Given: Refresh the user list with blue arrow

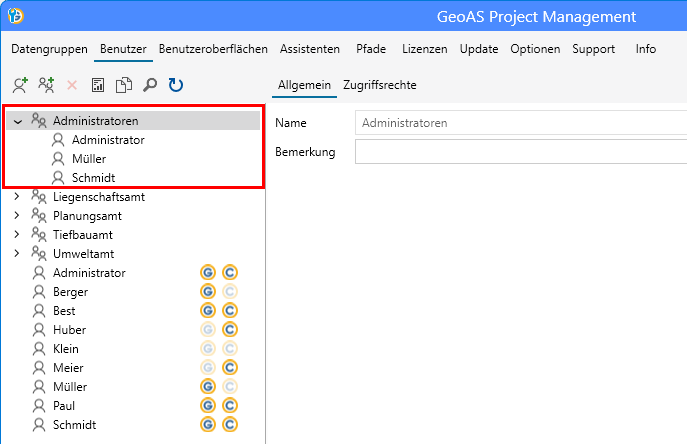Looking at the screenshot, I should tap(176, 86).
